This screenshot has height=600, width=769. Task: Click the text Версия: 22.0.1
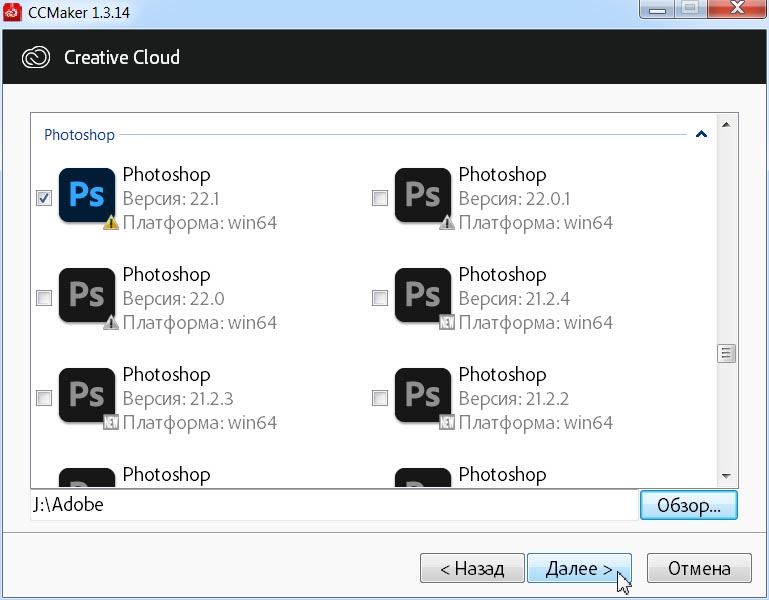coord(514,199)
